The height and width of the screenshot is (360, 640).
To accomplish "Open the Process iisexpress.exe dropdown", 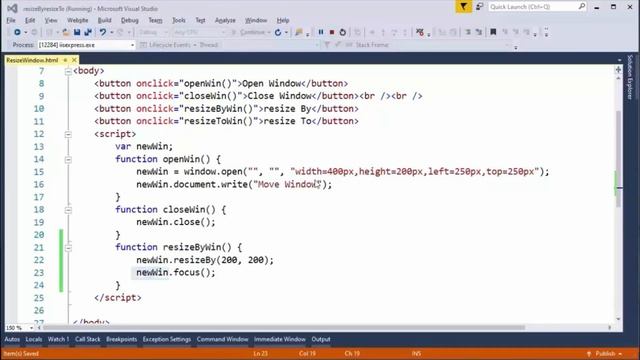I will 132,45.
